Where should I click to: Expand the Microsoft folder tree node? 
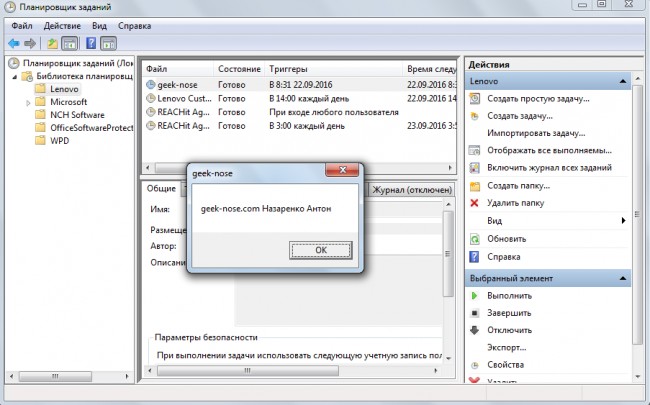coord(26,102)
